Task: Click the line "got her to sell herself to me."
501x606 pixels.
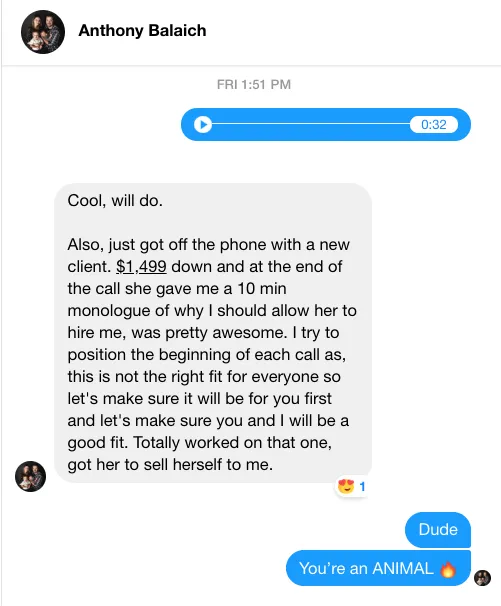Action: (x=170, y=465)
